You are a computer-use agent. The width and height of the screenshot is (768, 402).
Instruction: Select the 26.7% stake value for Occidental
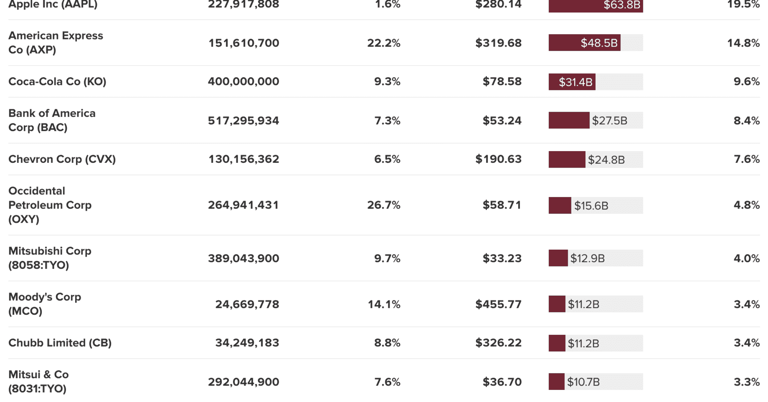pos(384,205)
